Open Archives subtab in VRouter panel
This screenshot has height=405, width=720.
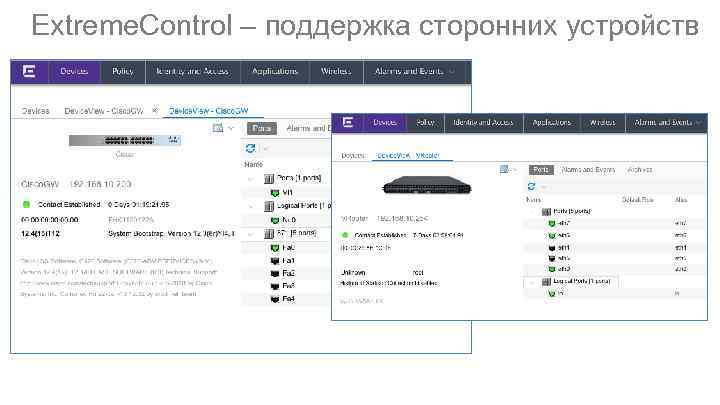coord(639,169)
